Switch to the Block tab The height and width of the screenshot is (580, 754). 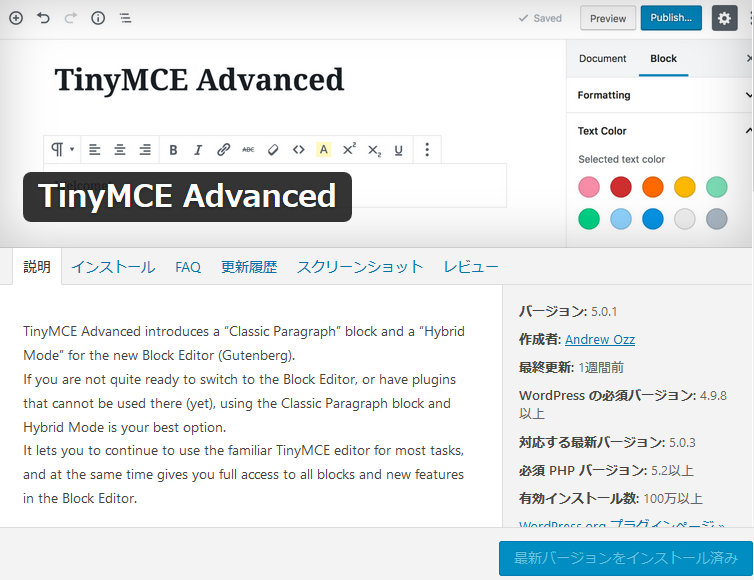pos(663,59)
